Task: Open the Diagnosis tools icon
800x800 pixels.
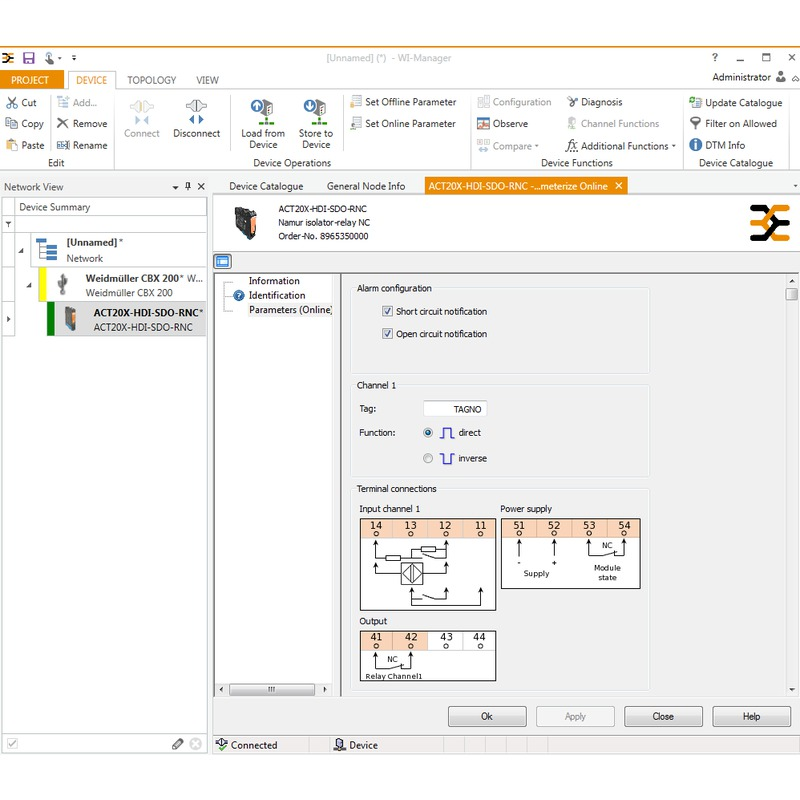Action: (x=572, y=102)
